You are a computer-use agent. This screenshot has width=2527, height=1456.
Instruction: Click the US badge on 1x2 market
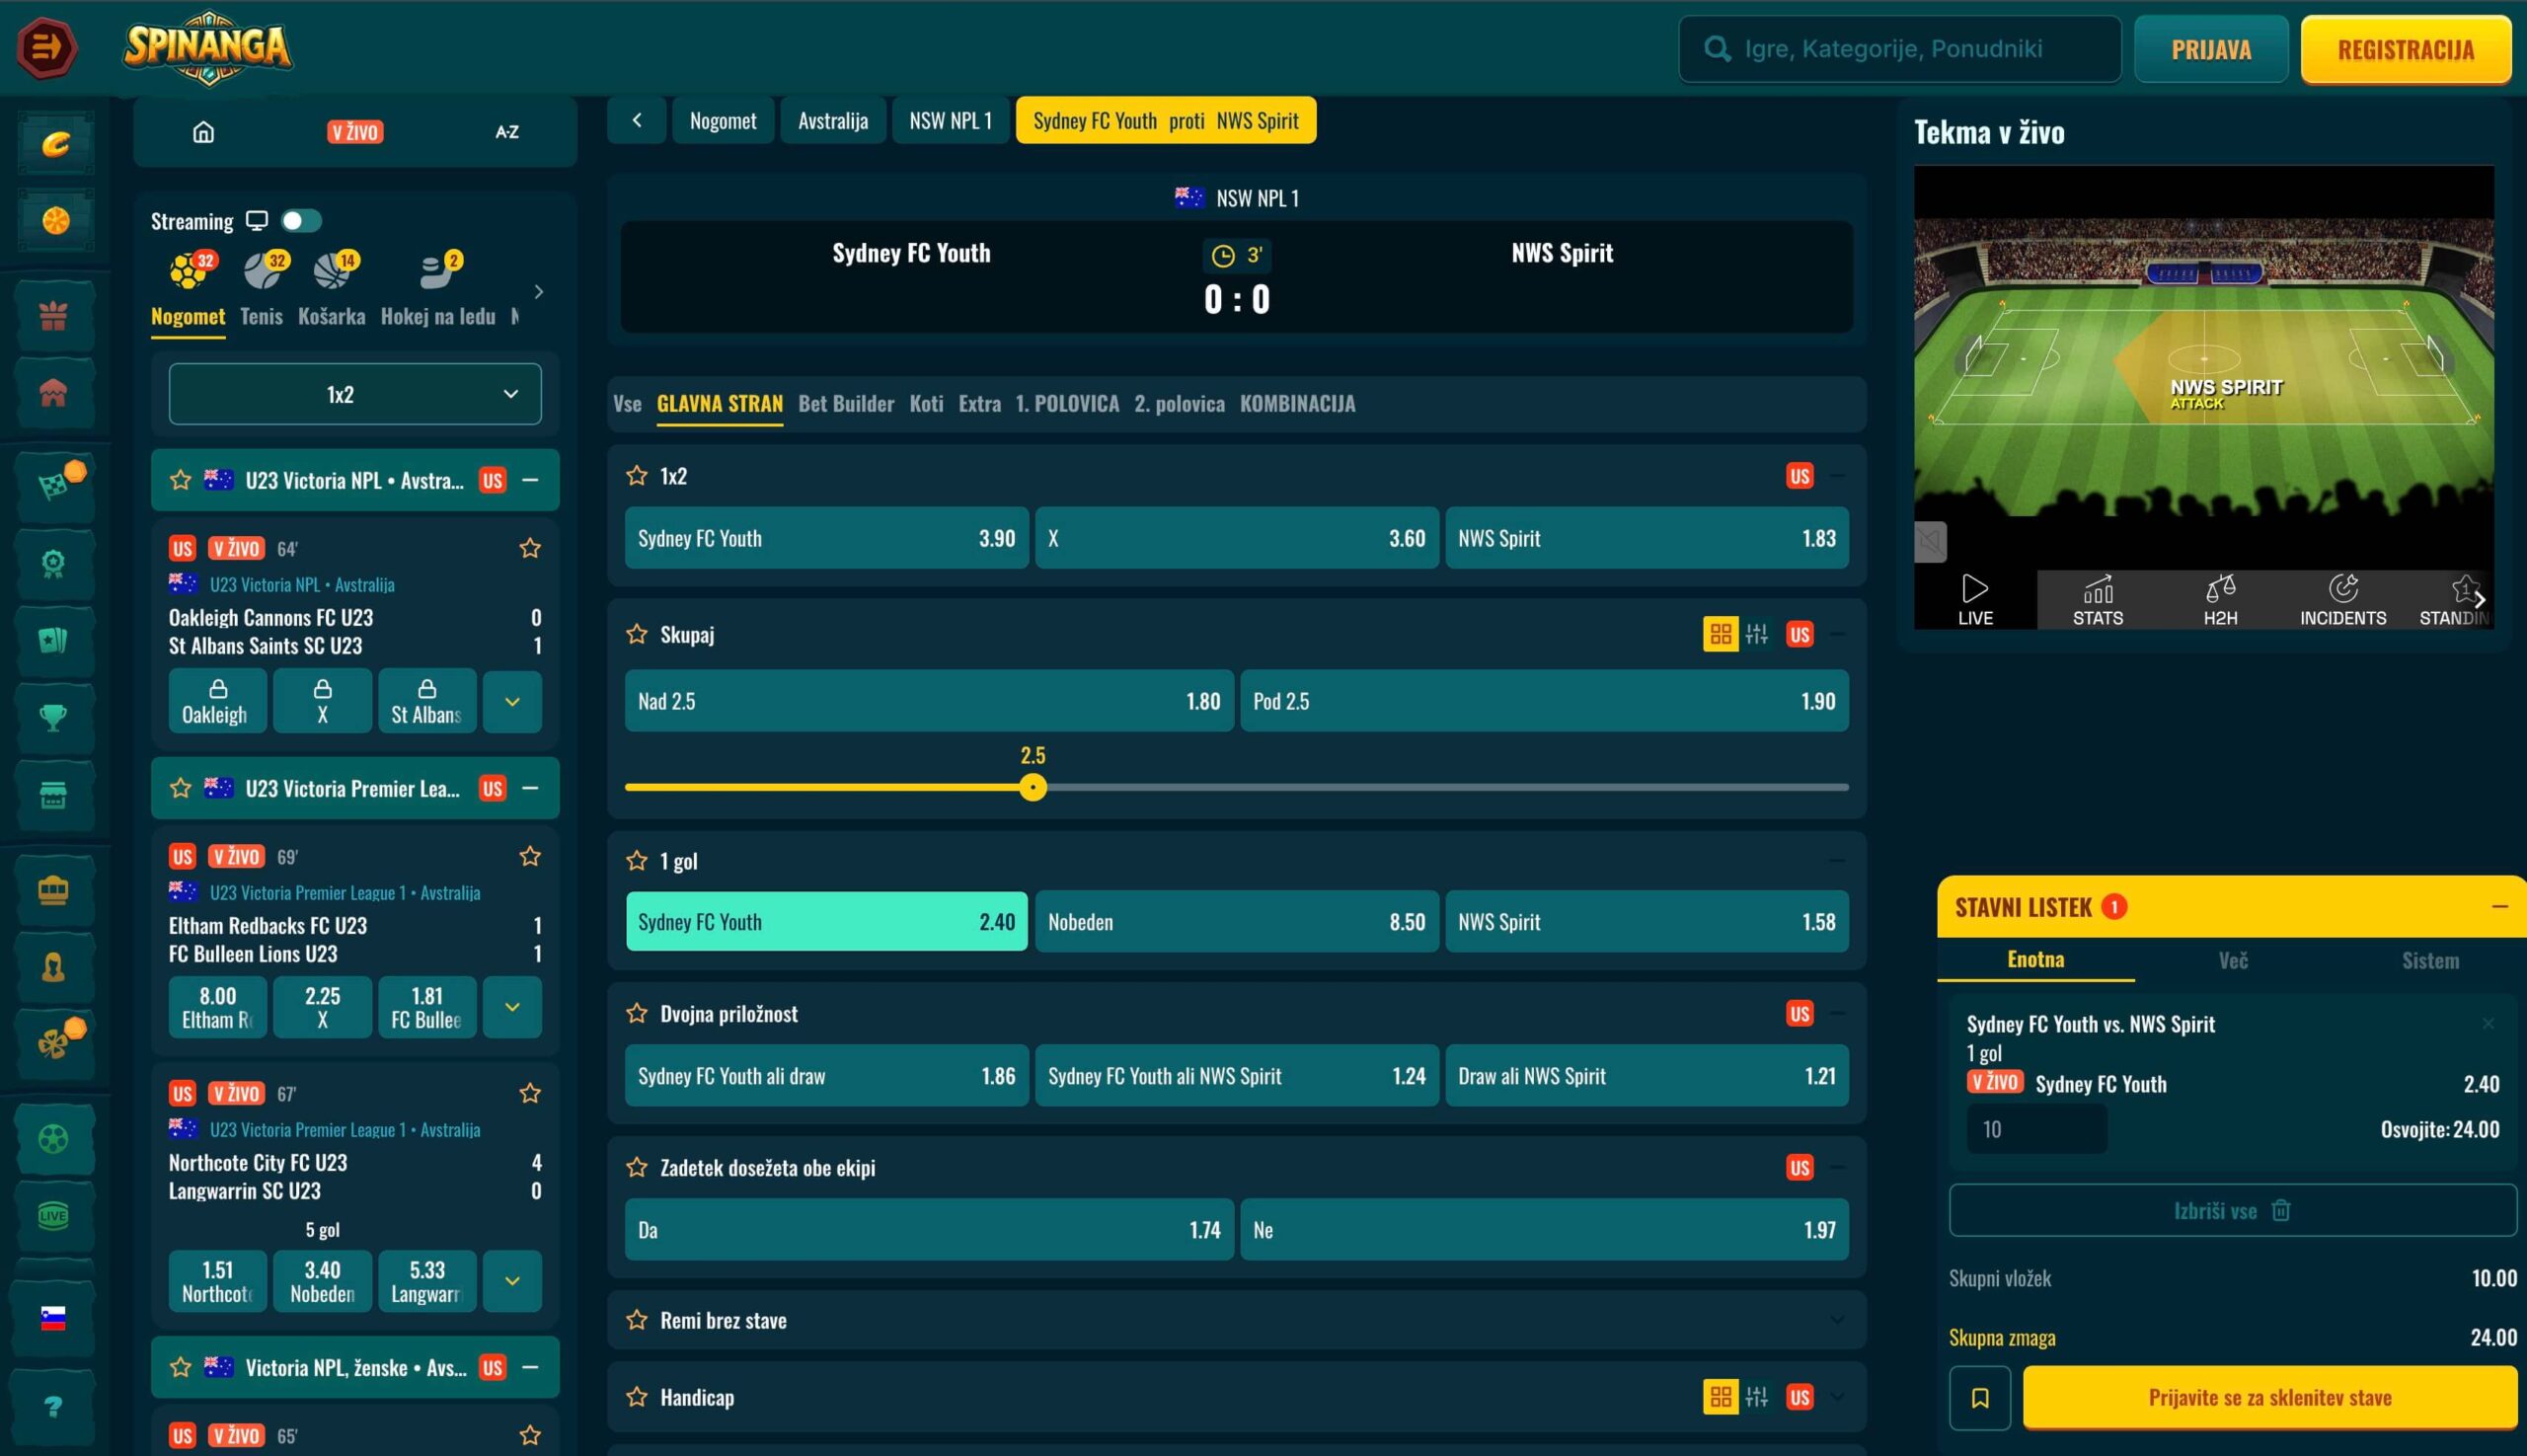[1799, 476]
